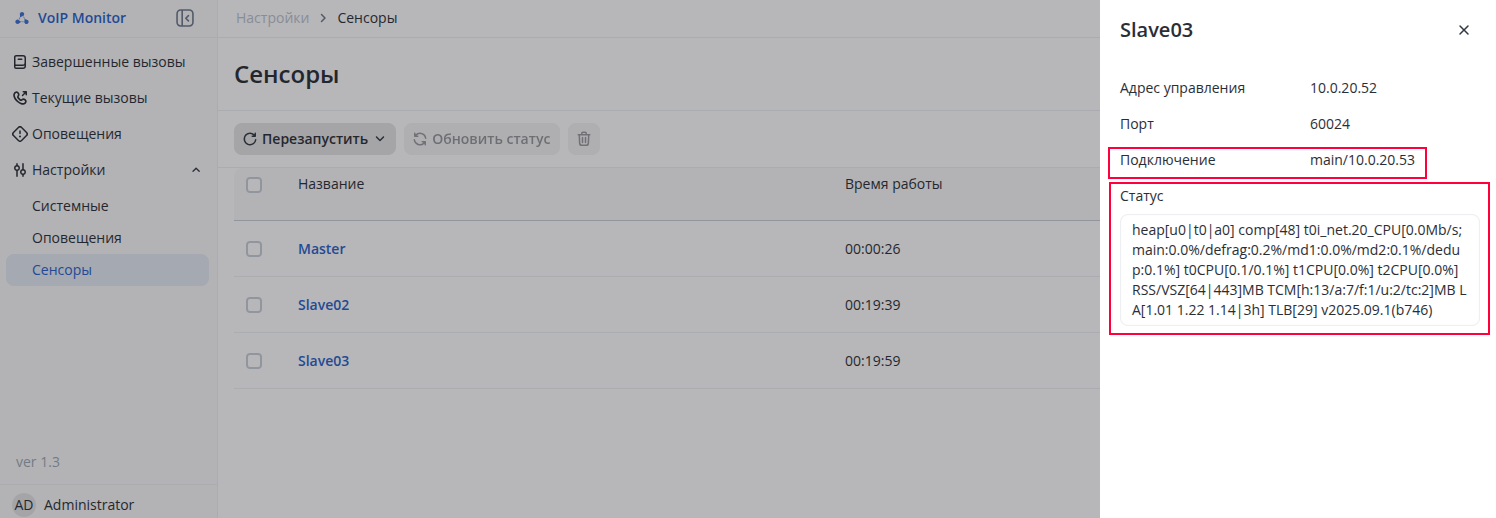Open Текущие вызовы section

pyautogui.click(x=89, y=98)
